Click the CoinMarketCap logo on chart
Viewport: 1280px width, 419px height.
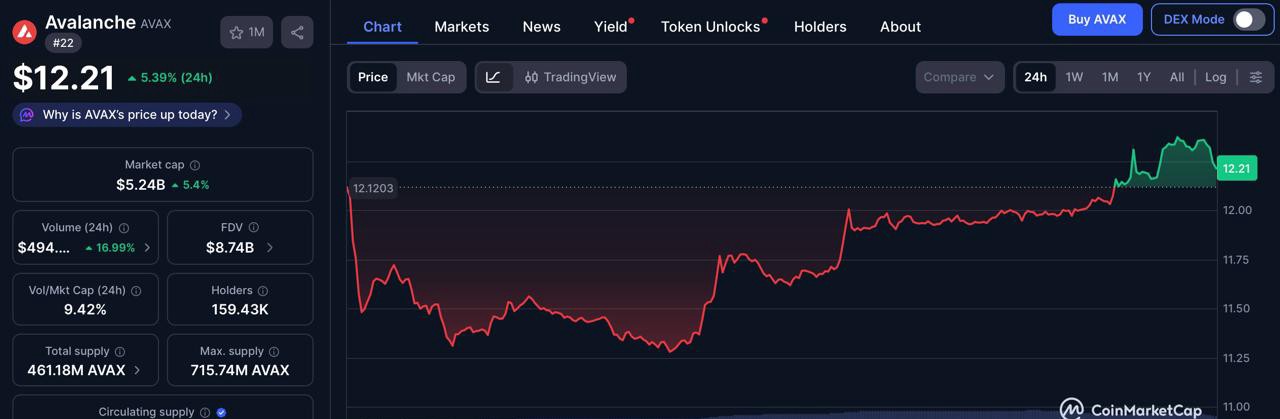point(1131,409)
